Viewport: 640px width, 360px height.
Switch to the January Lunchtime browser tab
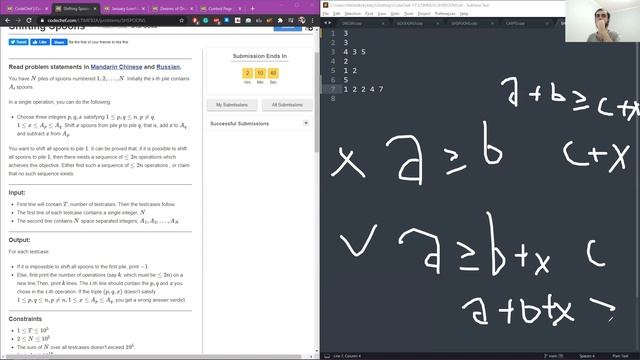[124, 9]
